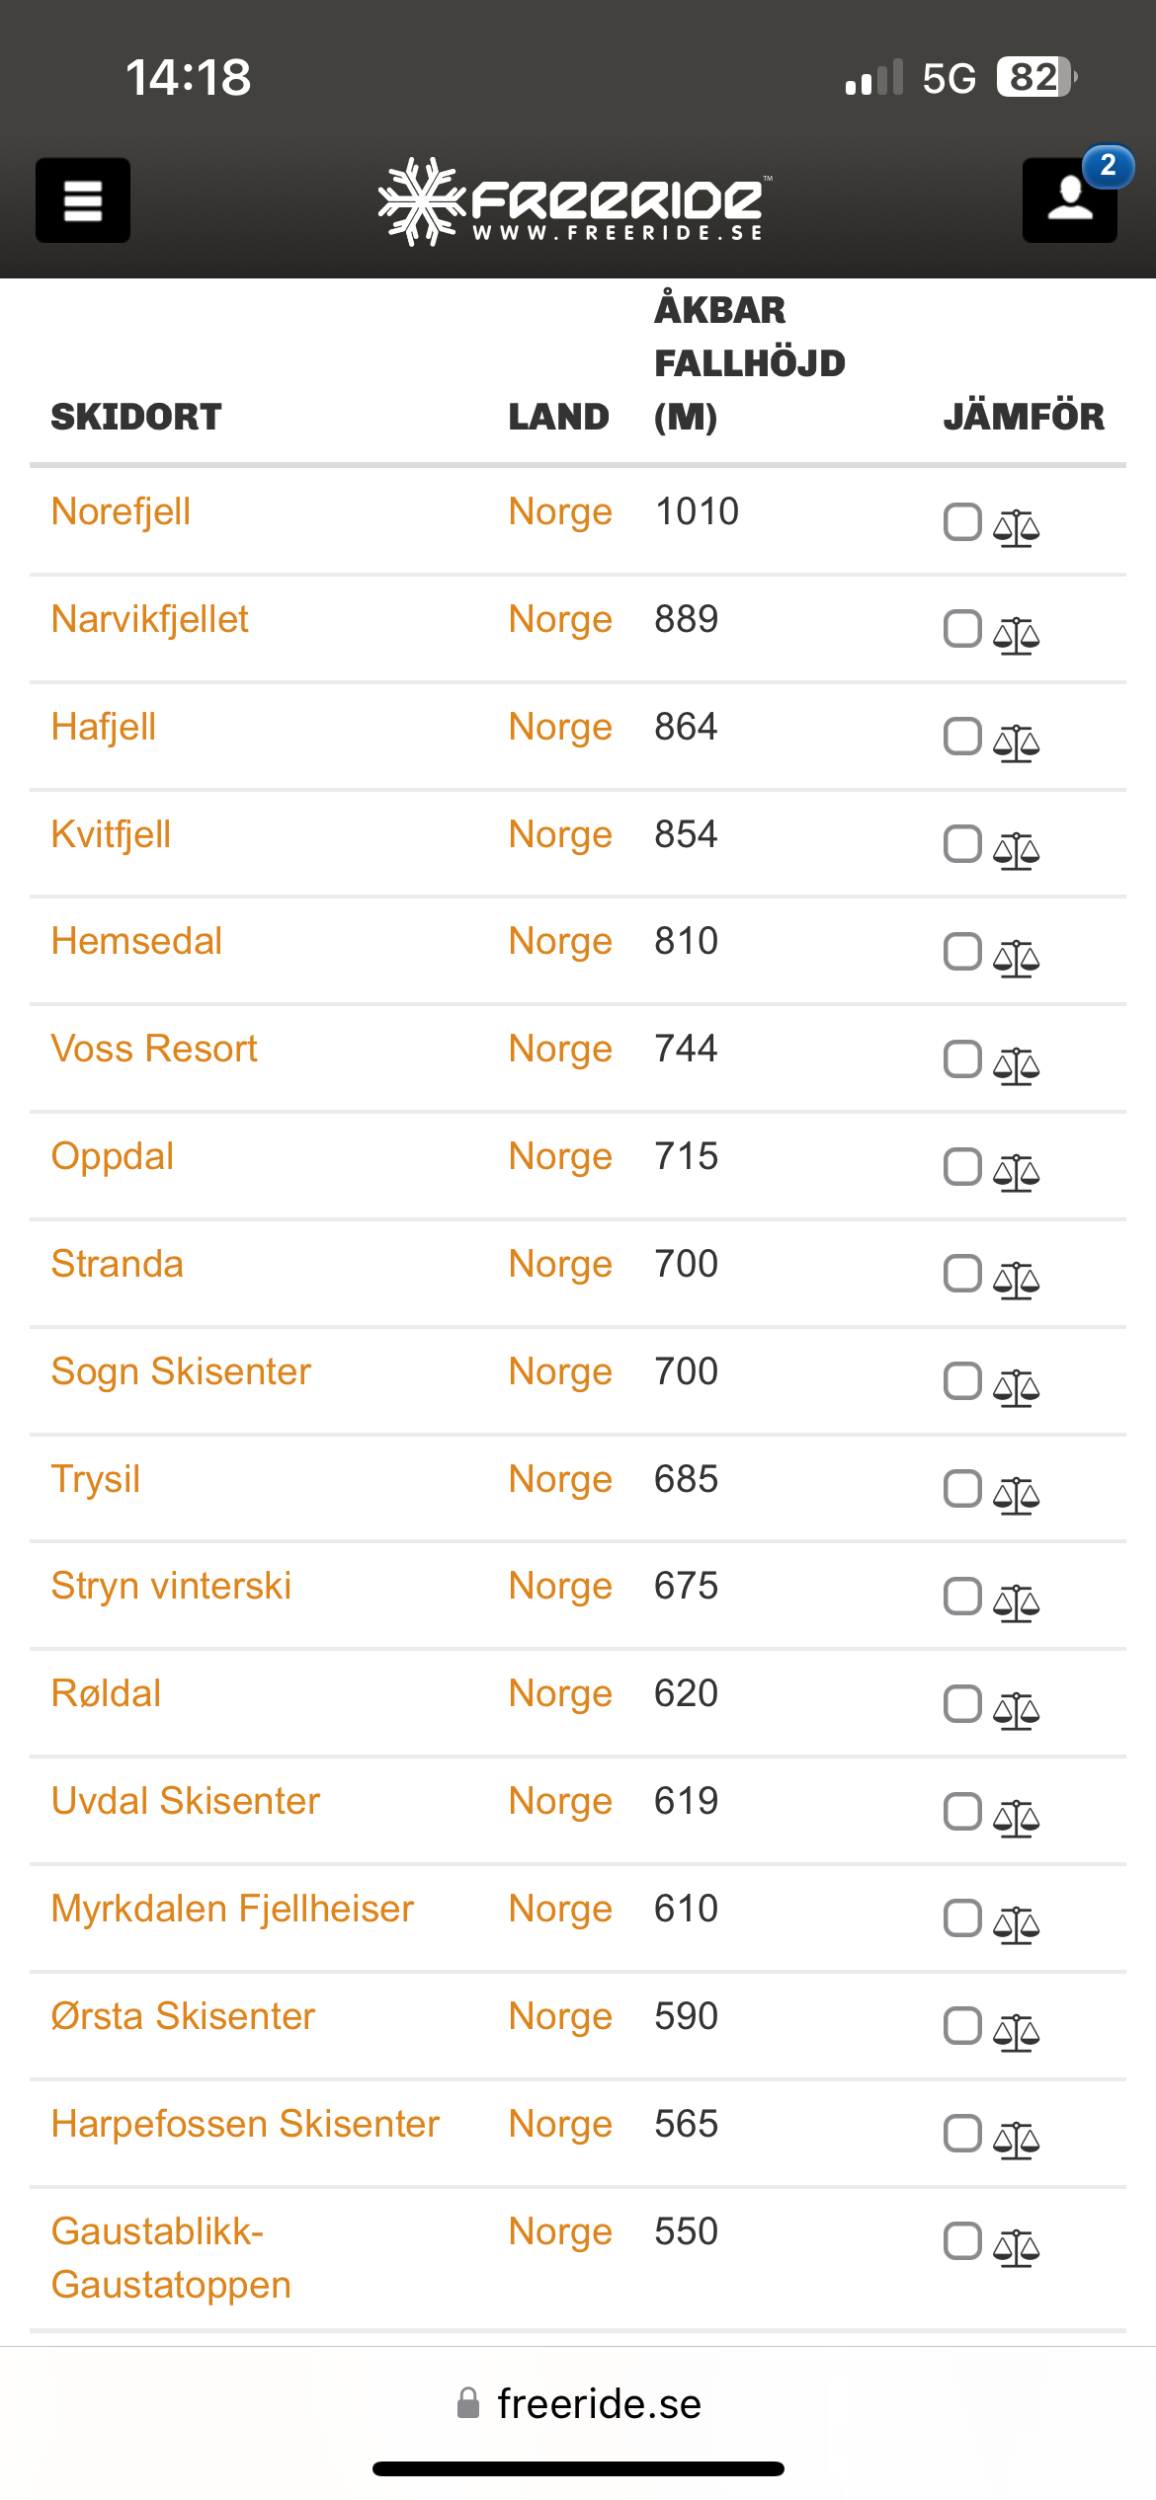Image resolution: width=1156 pixels, height=2500 pixels.
Task: Open the Kvitfjell resort link
Action: point(111,834)
